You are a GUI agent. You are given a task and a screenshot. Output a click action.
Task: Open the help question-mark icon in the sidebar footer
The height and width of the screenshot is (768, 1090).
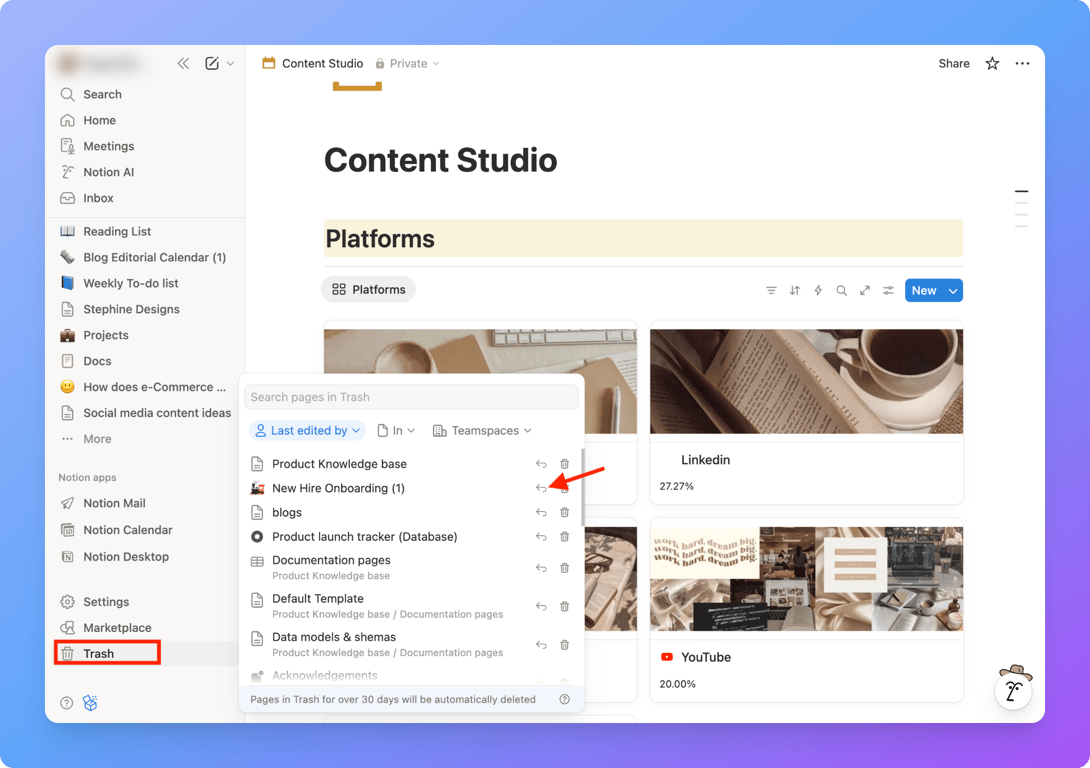tap(67, 703)
